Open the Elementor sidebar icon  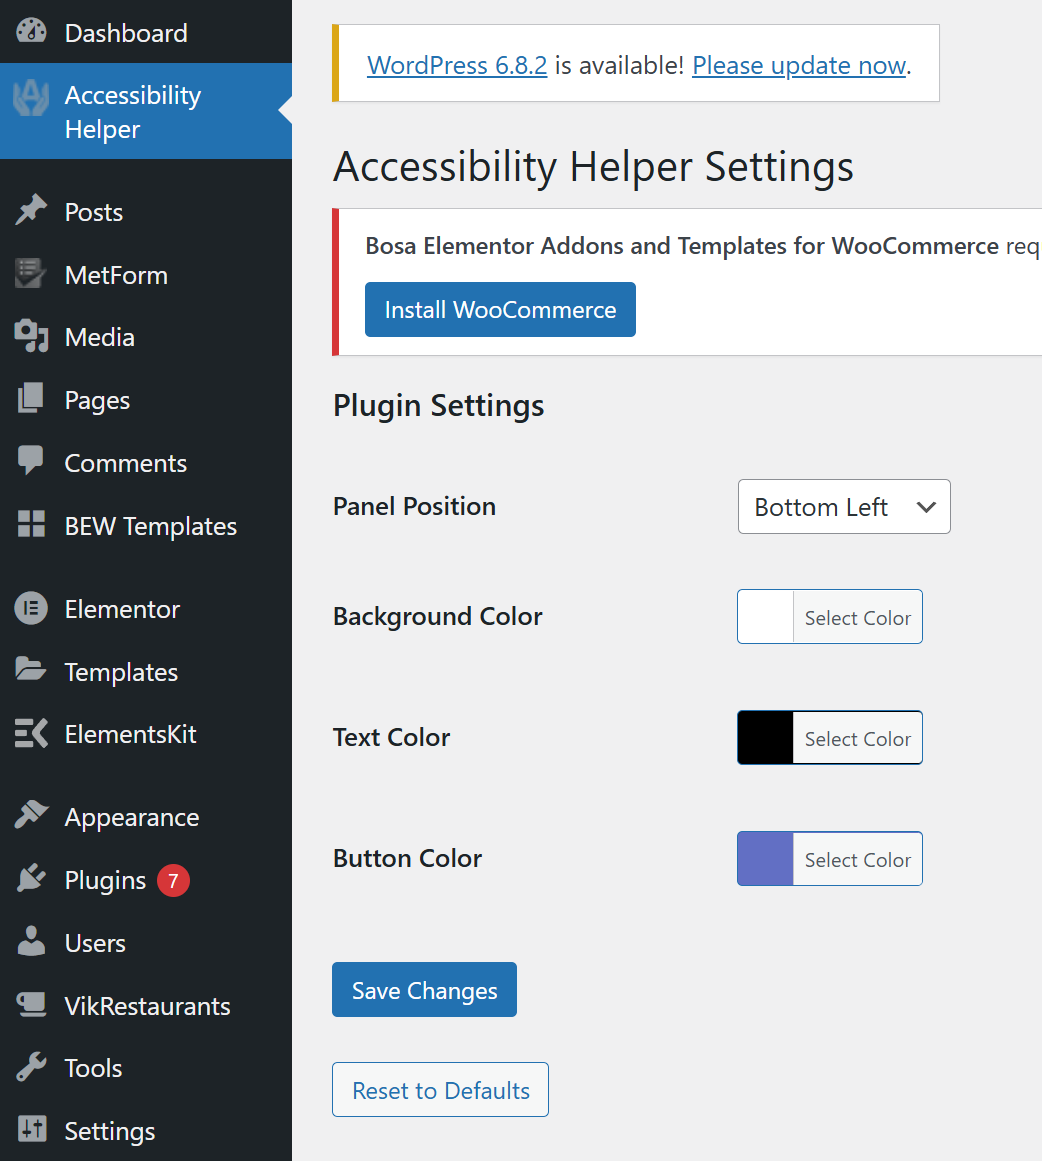(32, 608)
